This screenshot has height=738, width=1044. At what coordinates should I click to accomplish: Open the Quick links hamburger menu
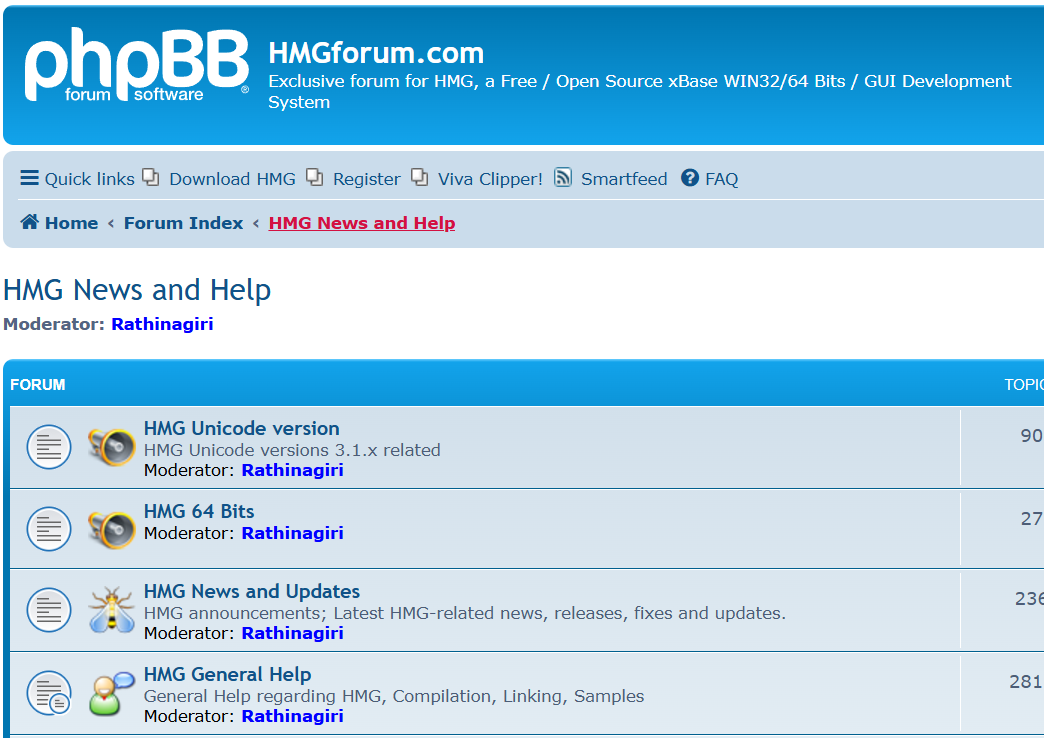pyautogui.click(x=77, y=179)
